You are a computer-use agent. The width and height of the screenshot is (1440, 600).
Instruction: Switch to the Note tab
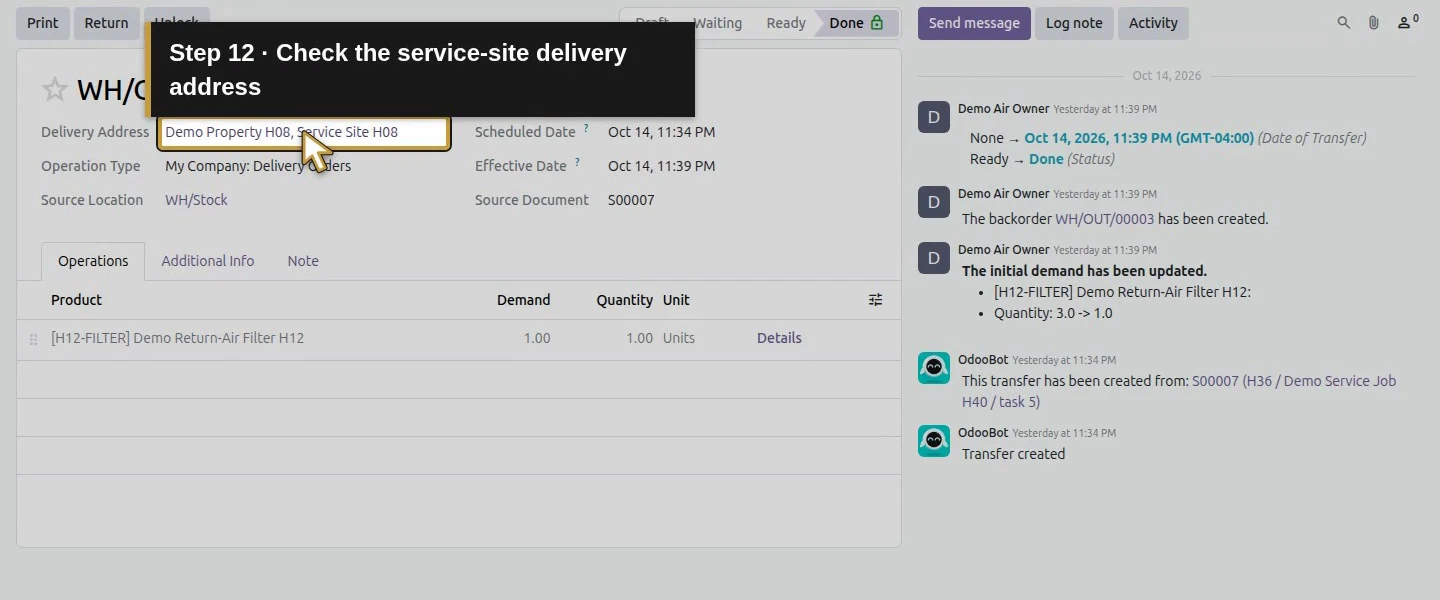coord(303,261)
